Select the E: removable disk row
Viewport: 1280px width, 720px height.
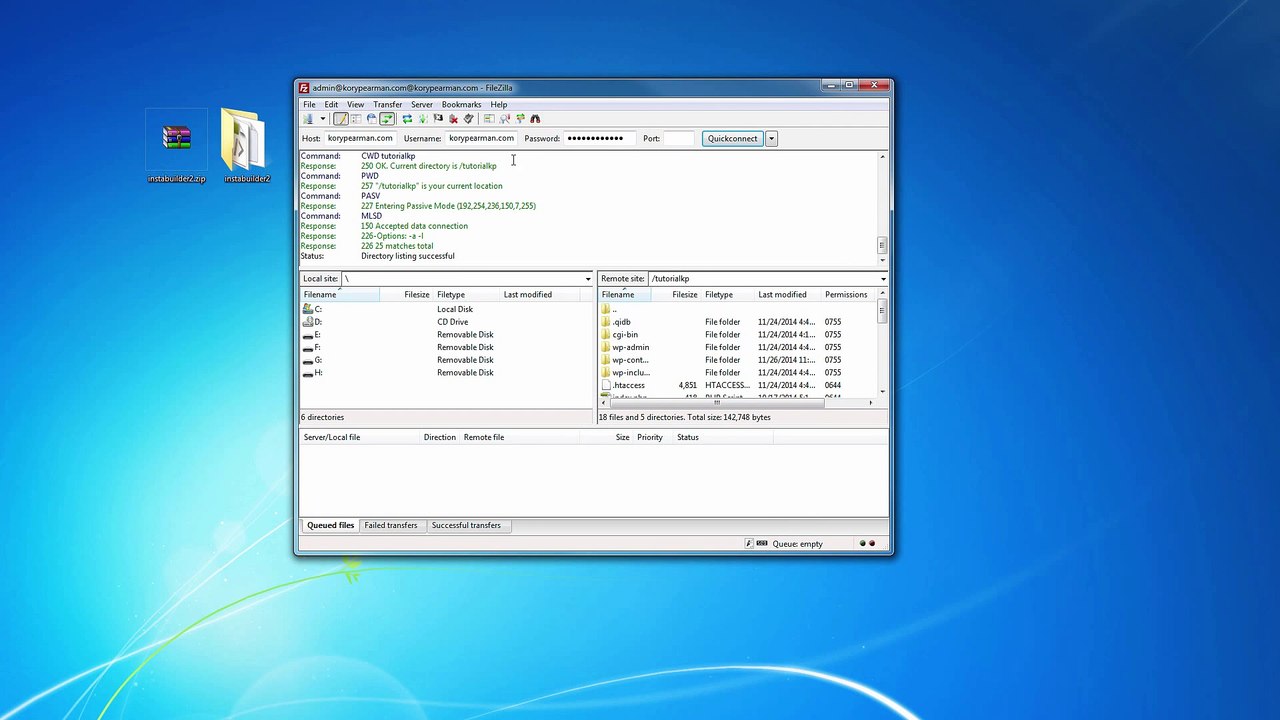tap(447, 335)
